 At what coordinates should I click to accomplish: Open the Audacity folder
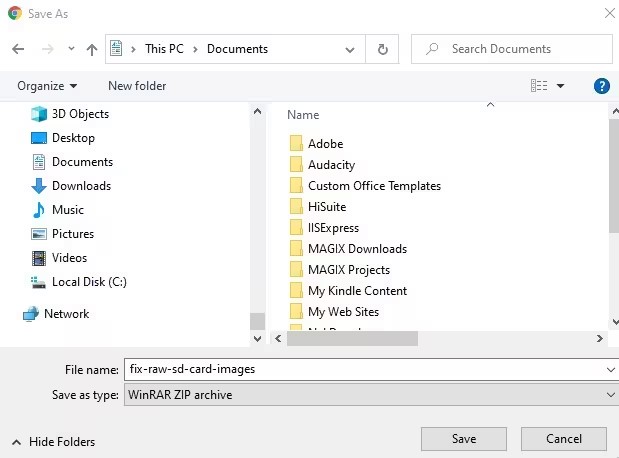[331, 165]
